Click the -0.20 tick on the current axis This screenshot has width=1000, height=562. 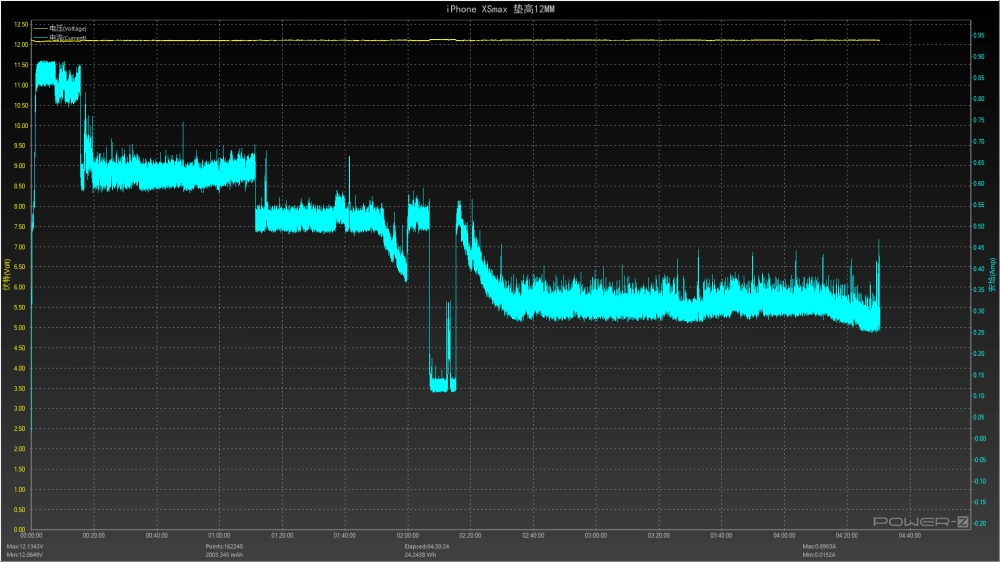(979, 524)
